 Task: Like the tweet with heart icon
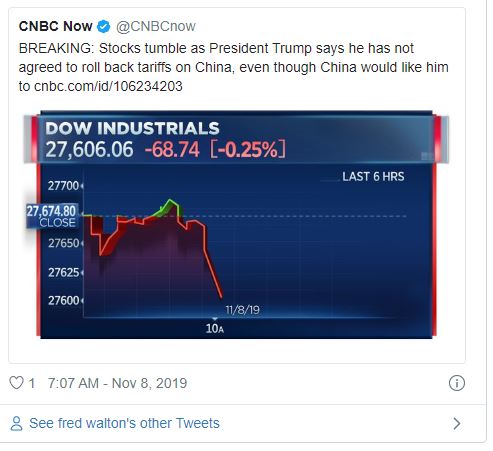click(x=16, y=383)
